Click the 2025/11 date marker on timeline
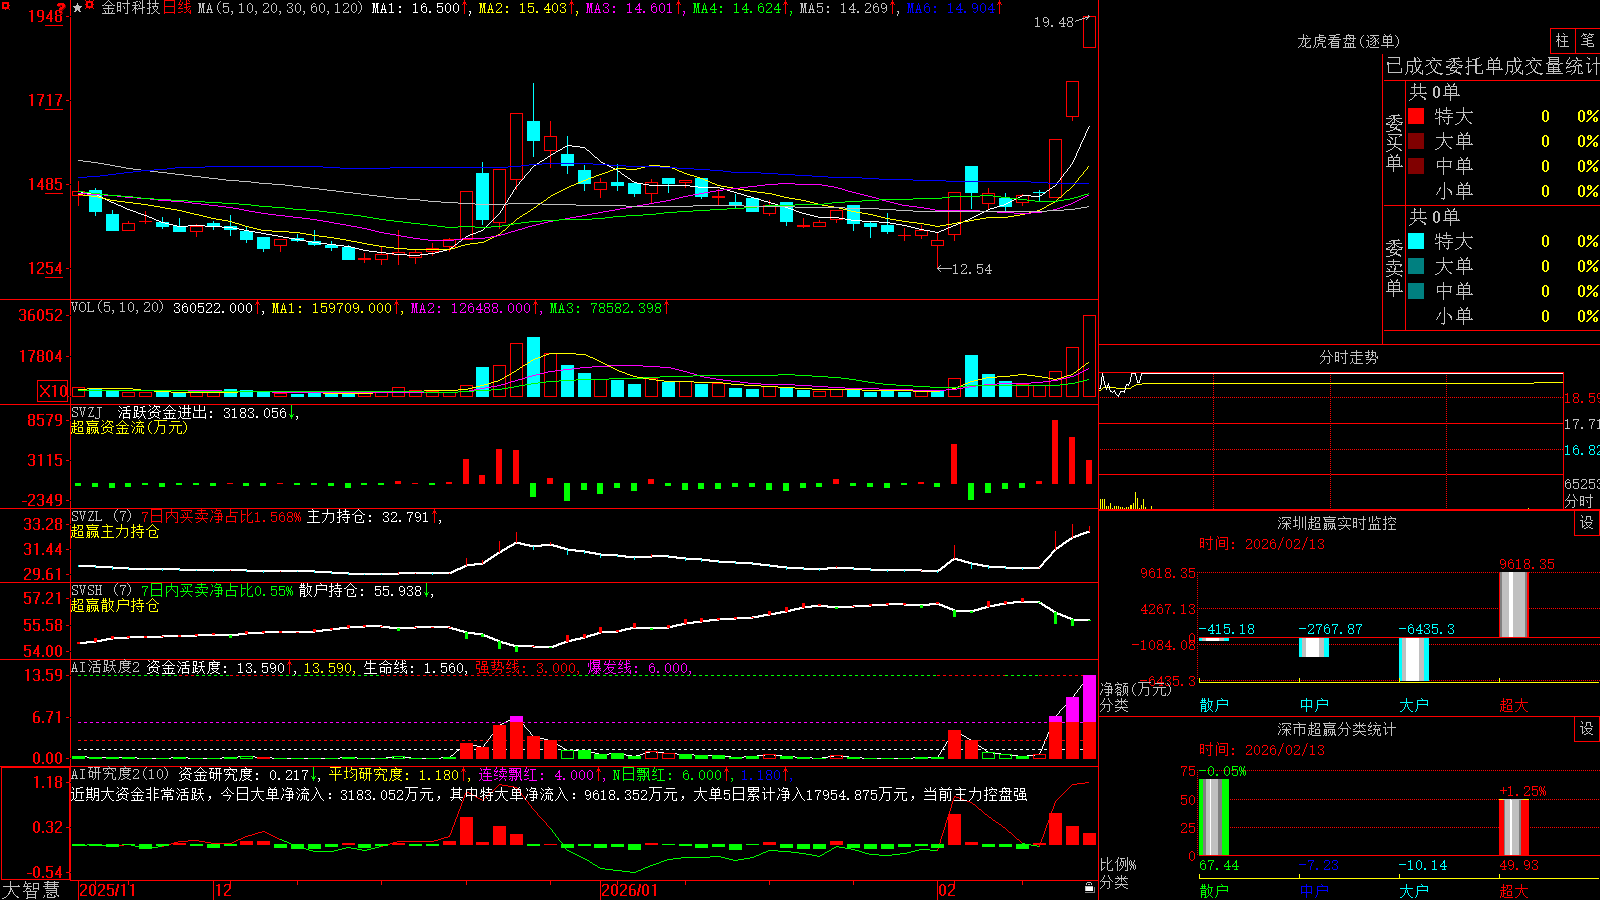 107,890
